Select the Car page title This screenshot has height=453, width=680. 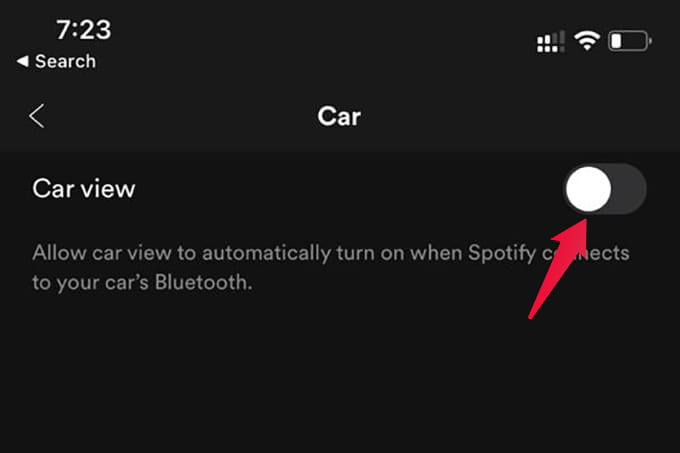click(x=339, y=116)
